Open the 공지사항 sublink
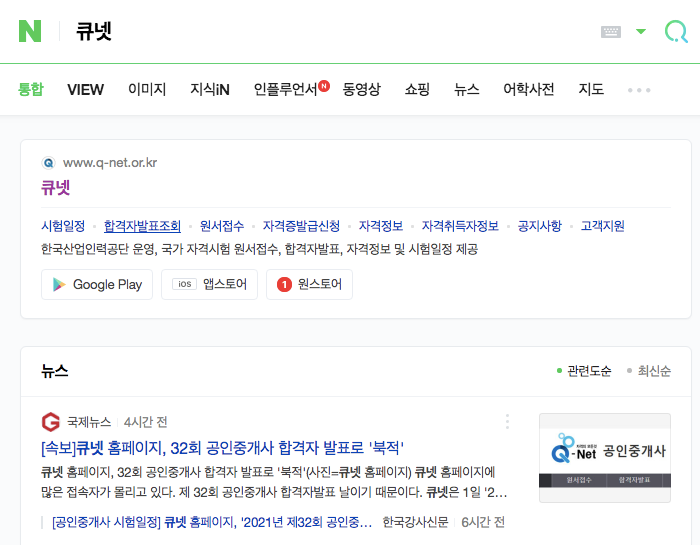This screenshot has height=545, width=700. coord(539,226)
